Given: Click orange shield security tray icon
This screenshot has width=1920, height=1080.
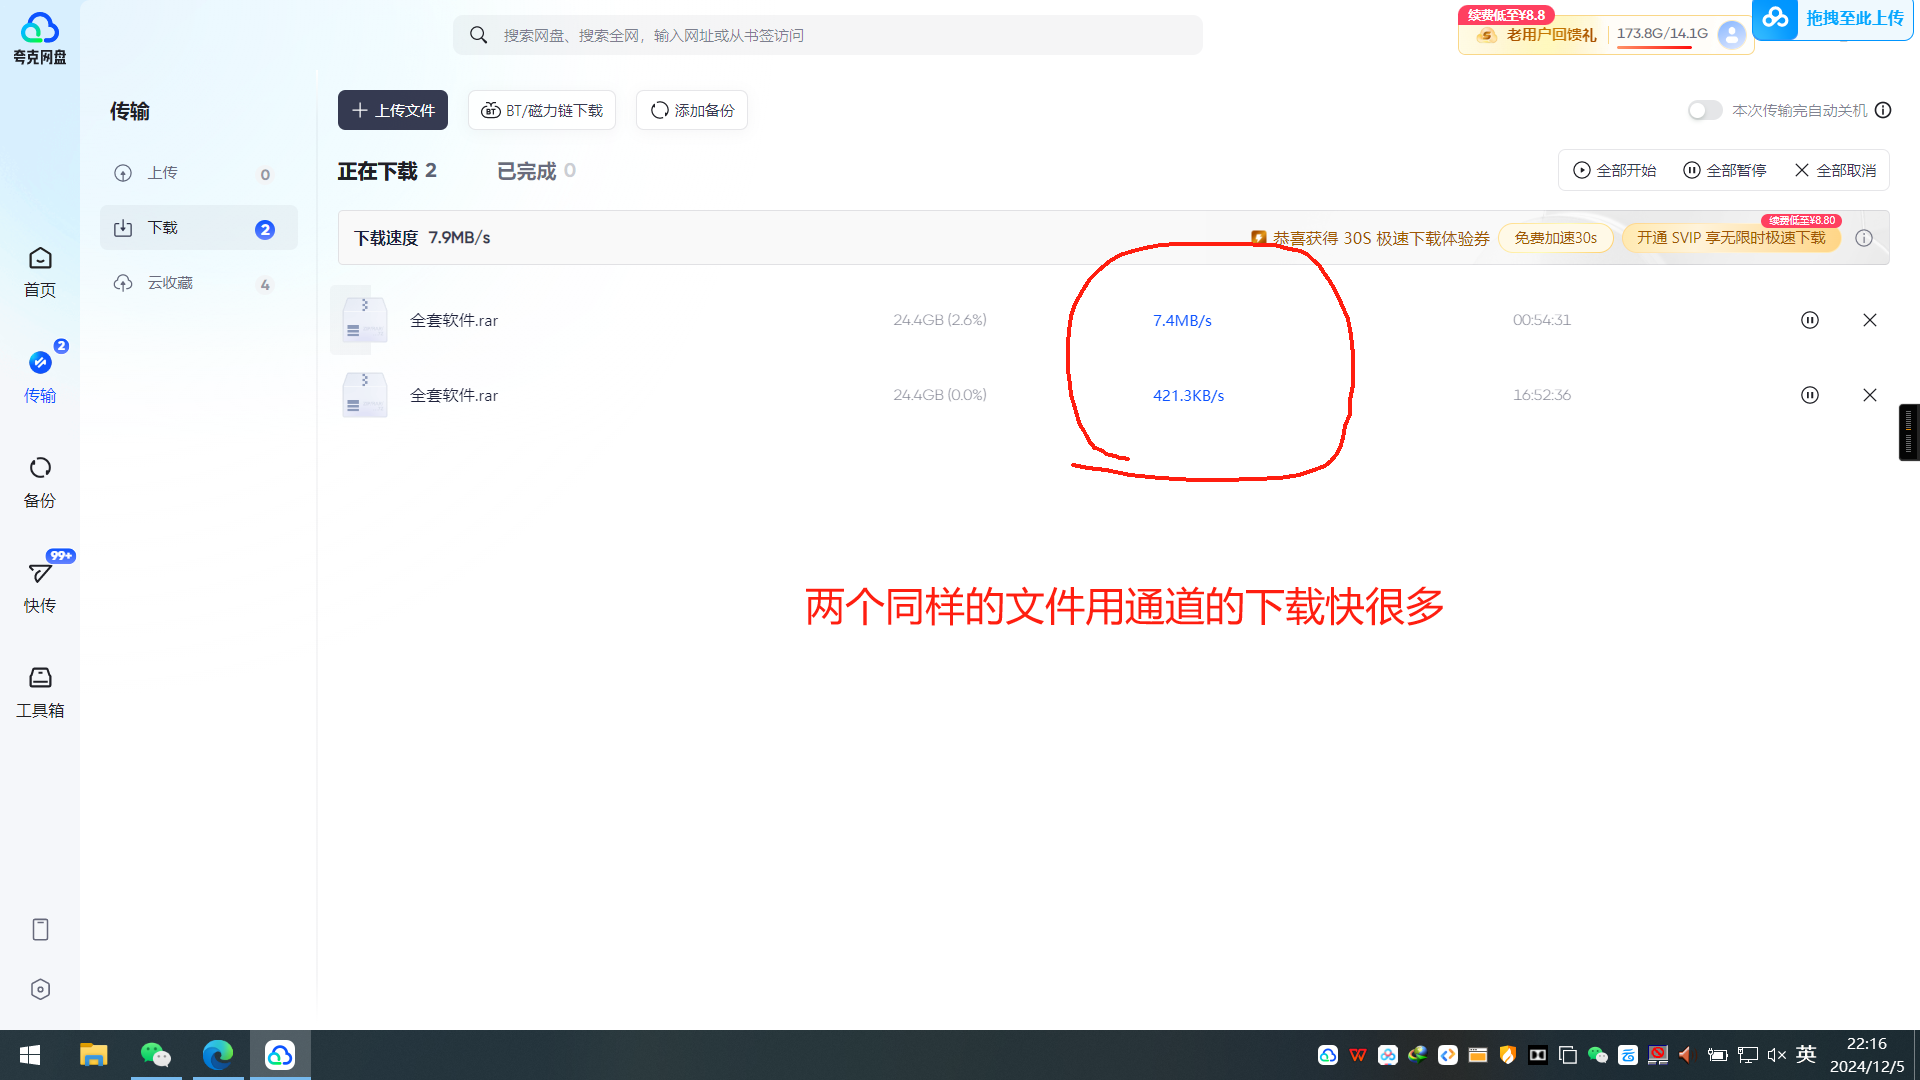Looking at the screenshot, I should [1508, 1055].
